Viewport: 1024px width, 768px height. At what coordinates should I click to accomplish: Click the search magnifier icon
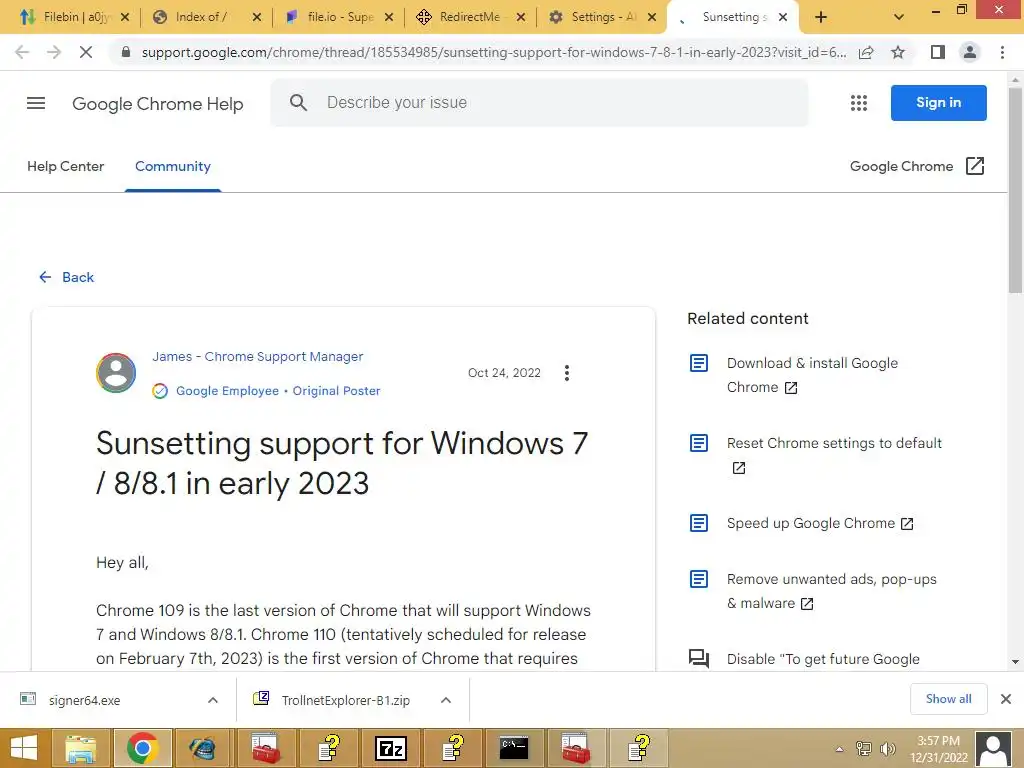click(x=298, y=103)
